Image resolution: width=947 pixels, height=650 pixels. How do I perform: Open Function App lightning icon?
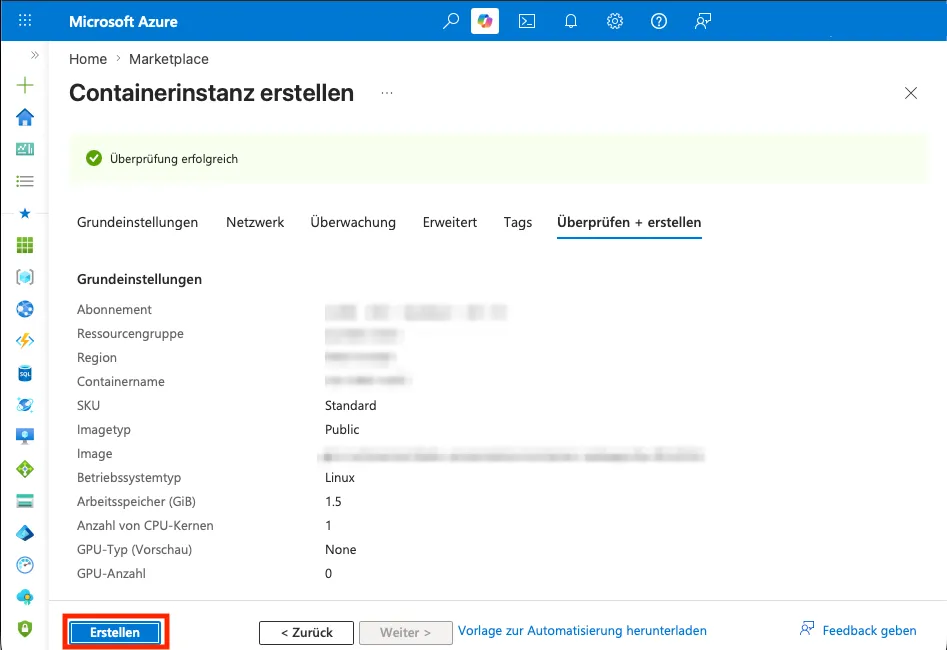[25, 341]
